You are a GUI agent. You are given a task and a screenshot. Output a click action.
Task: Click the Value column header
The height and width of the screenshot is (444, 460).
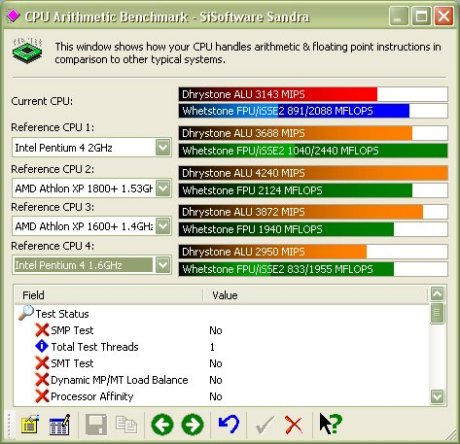(315, 295)
